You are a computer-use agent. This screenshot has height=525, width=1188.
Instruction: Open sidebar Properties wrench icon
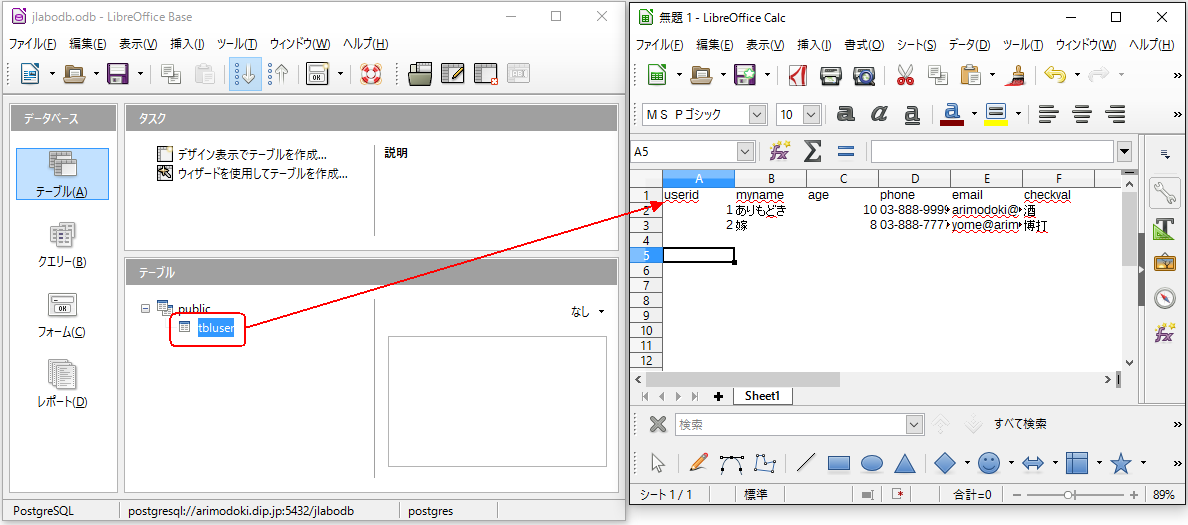[1164, 193]
